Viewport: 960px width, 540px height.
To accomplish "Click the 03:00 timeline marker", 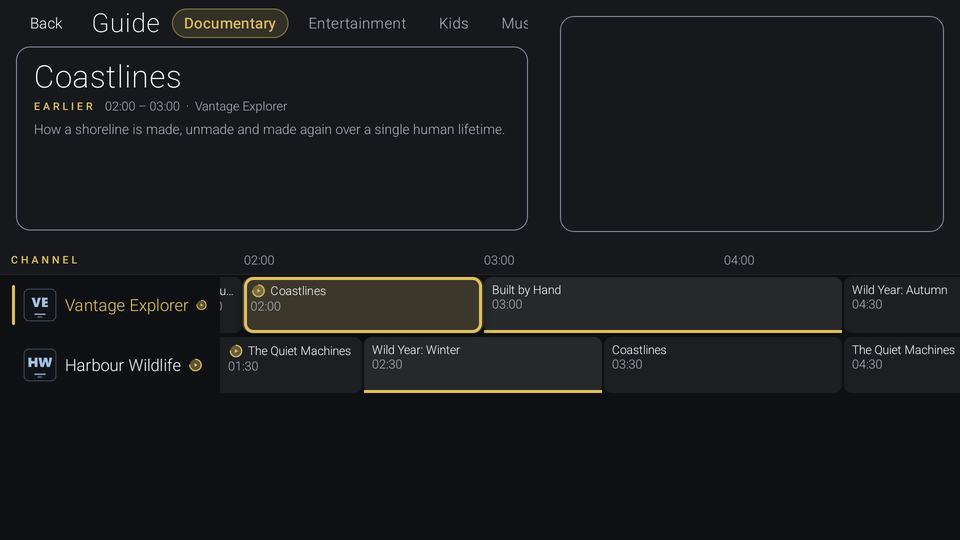I will pos(499,260).
